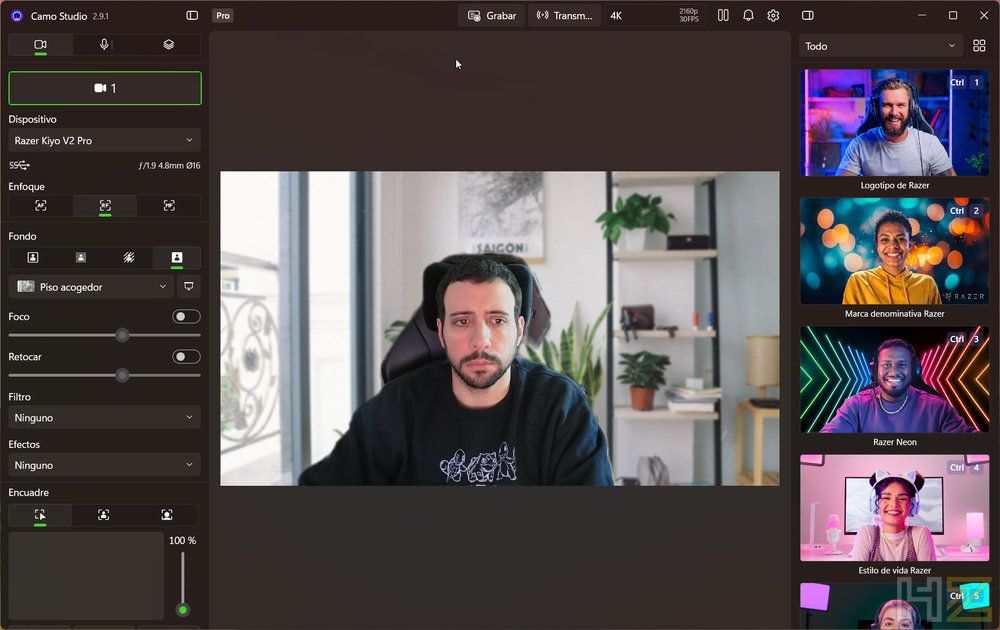Screen dimensions: 1000x630
Task: Select the third Enfoque focus mode icon
Action: click(169, 205)
